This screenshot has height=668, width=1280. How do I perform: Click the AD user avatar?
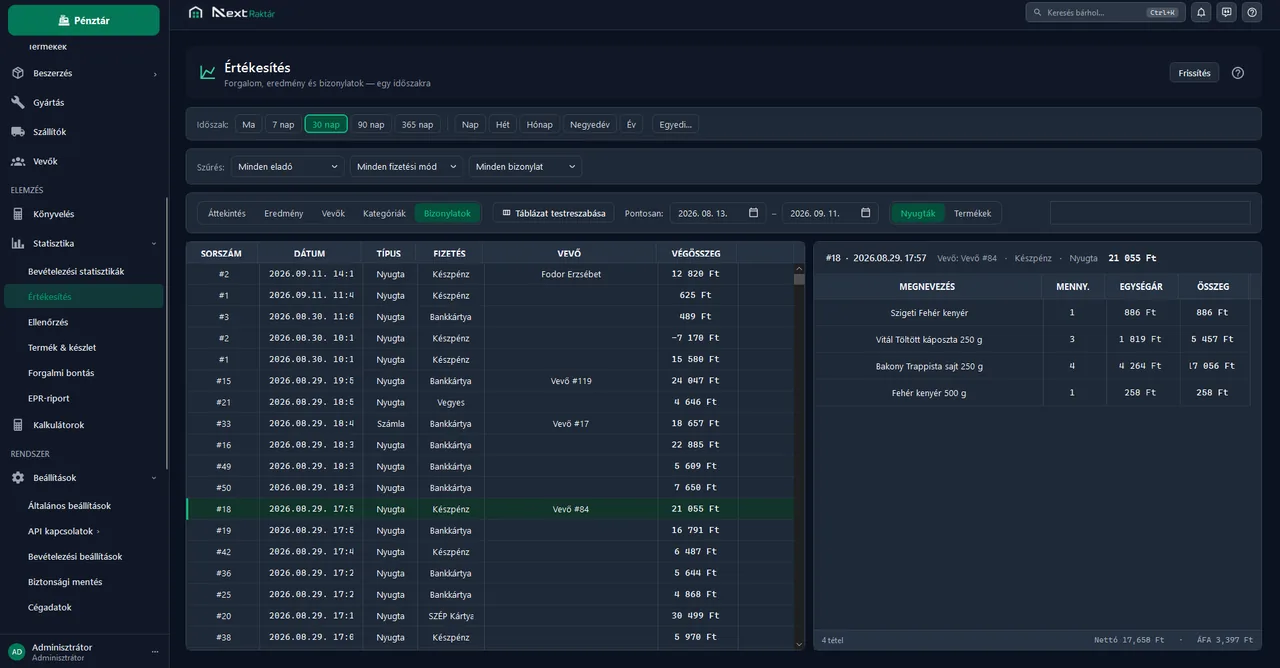(16, 651)
